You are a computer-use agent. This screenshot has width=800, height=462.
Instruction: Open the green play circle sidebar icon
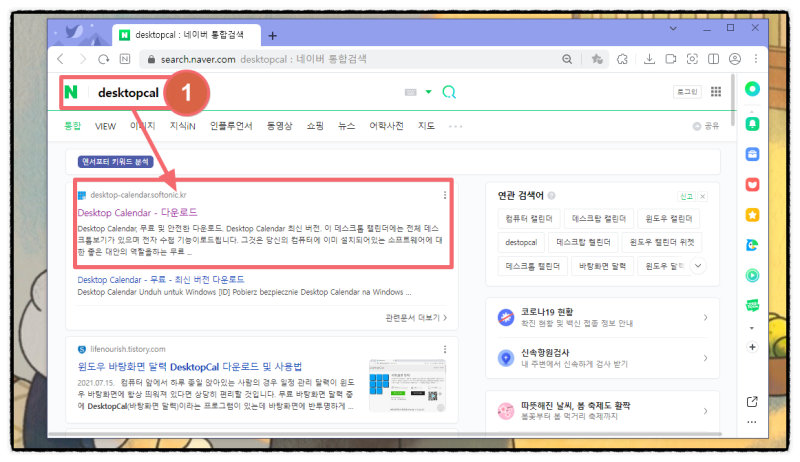[752, 275]
